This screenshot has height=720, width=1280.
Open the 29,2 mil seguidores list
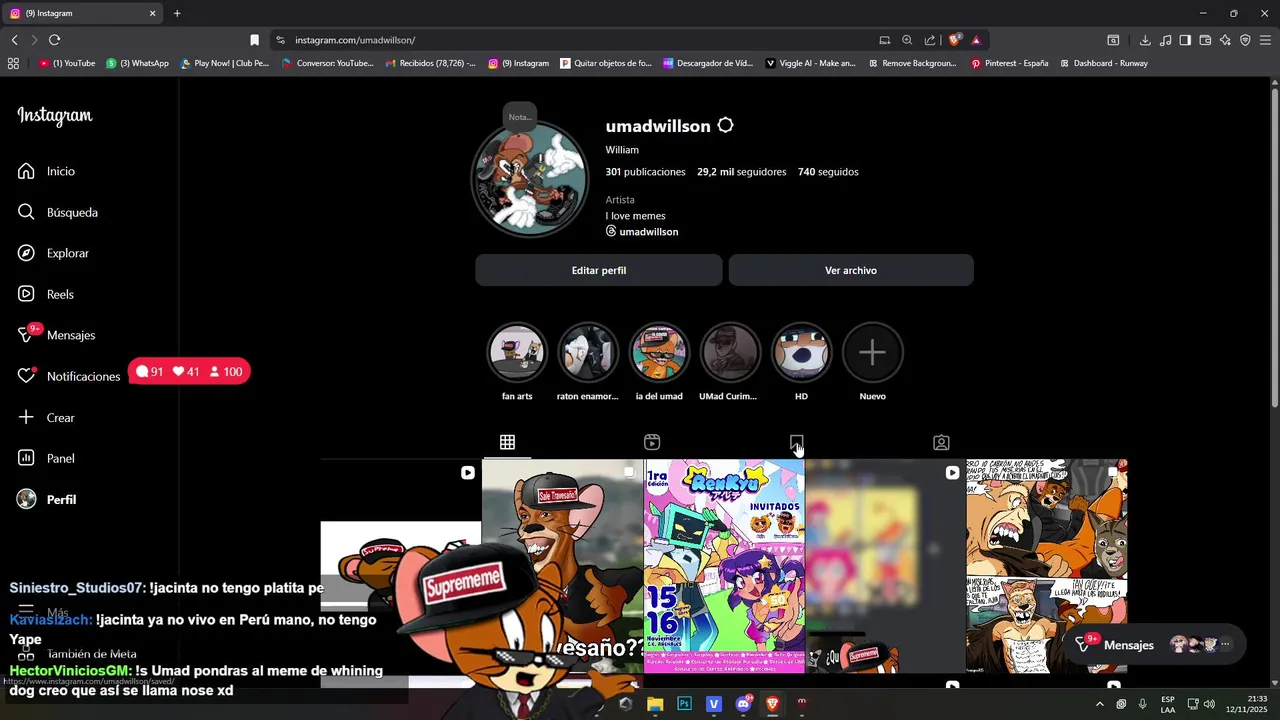tap(742, 172)
